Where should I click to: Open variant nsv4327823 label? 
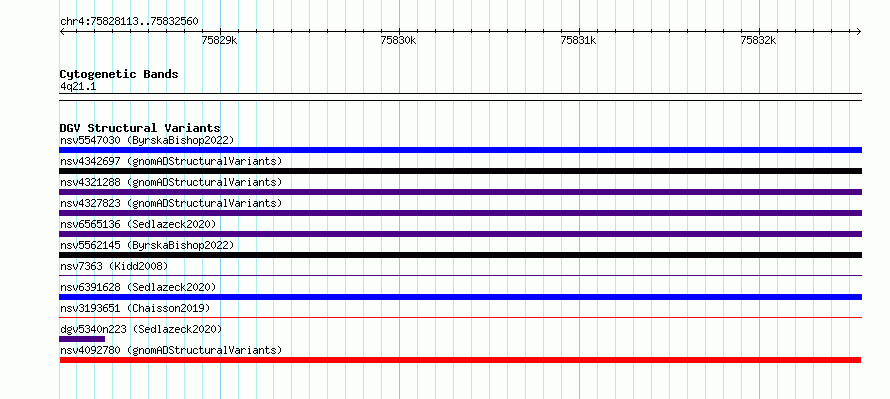[171, 203]
